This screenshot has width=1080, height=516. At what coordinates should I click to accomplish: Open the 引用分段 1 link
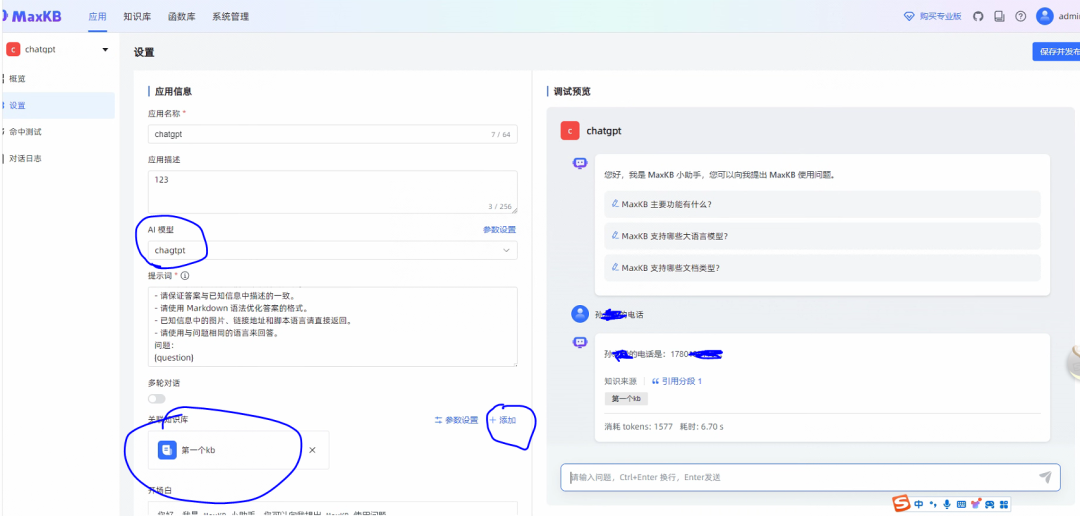tap(676, 381)
